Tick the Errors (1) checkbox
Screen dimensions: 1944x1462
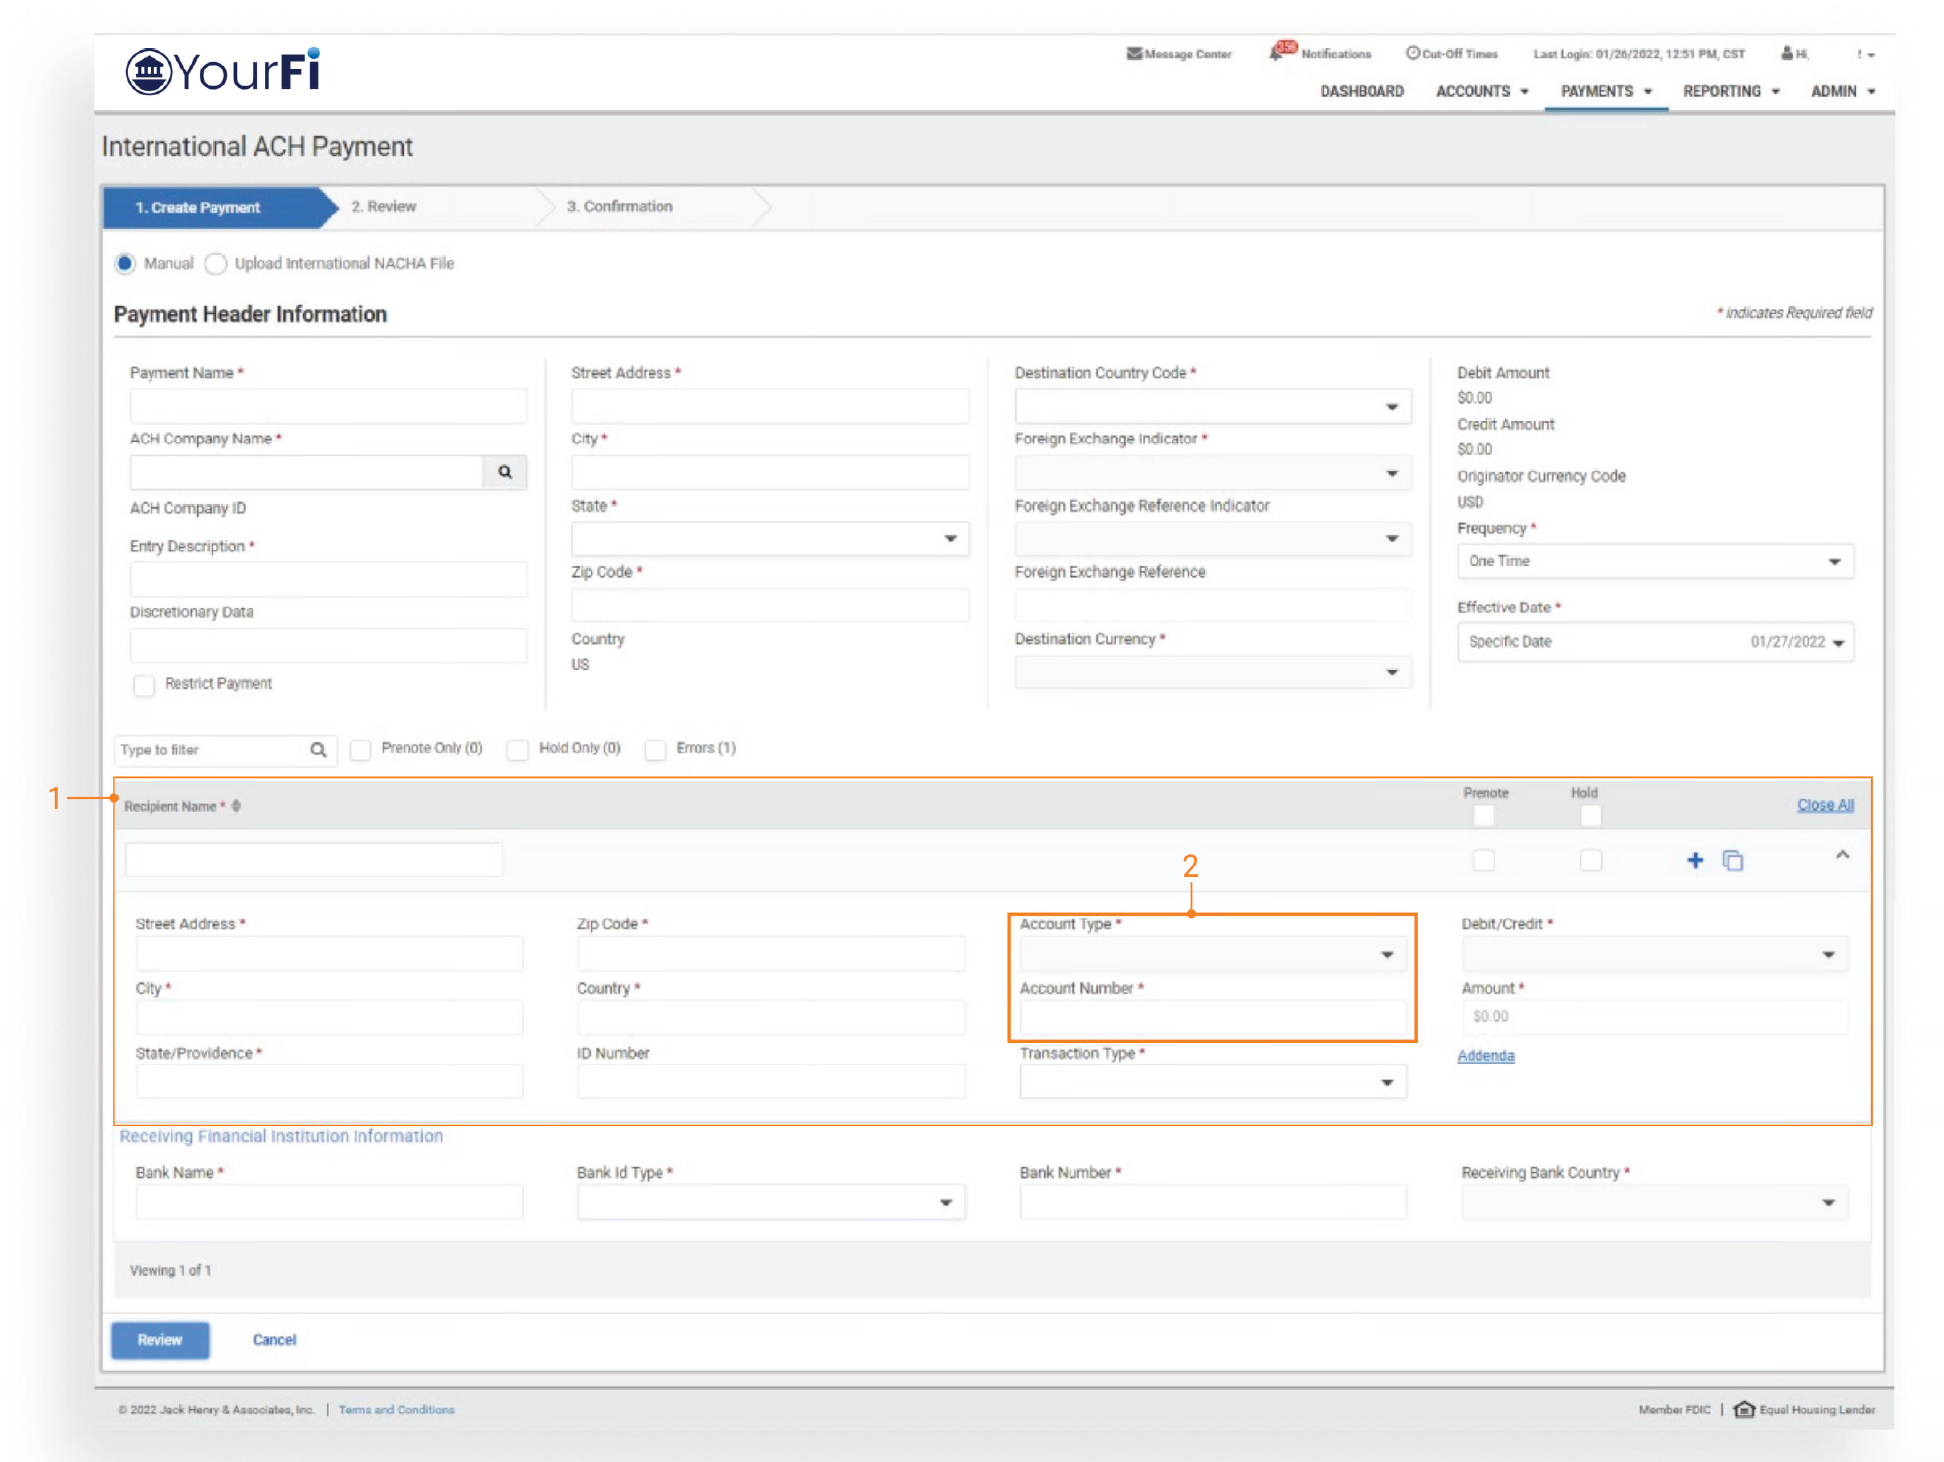[656, 749]
